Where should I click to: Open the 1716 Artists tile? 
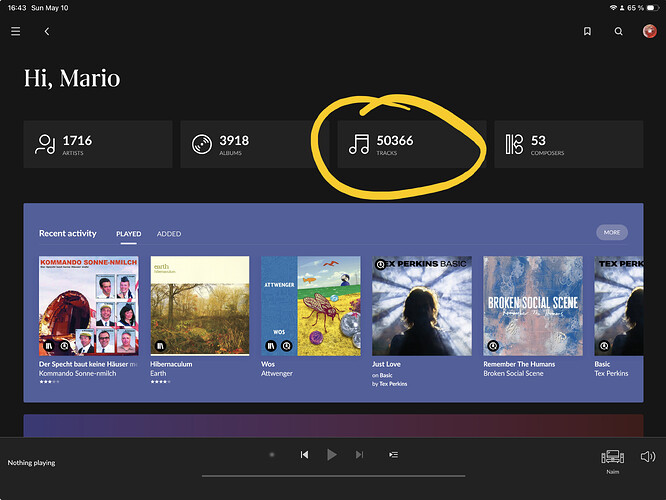98,144
